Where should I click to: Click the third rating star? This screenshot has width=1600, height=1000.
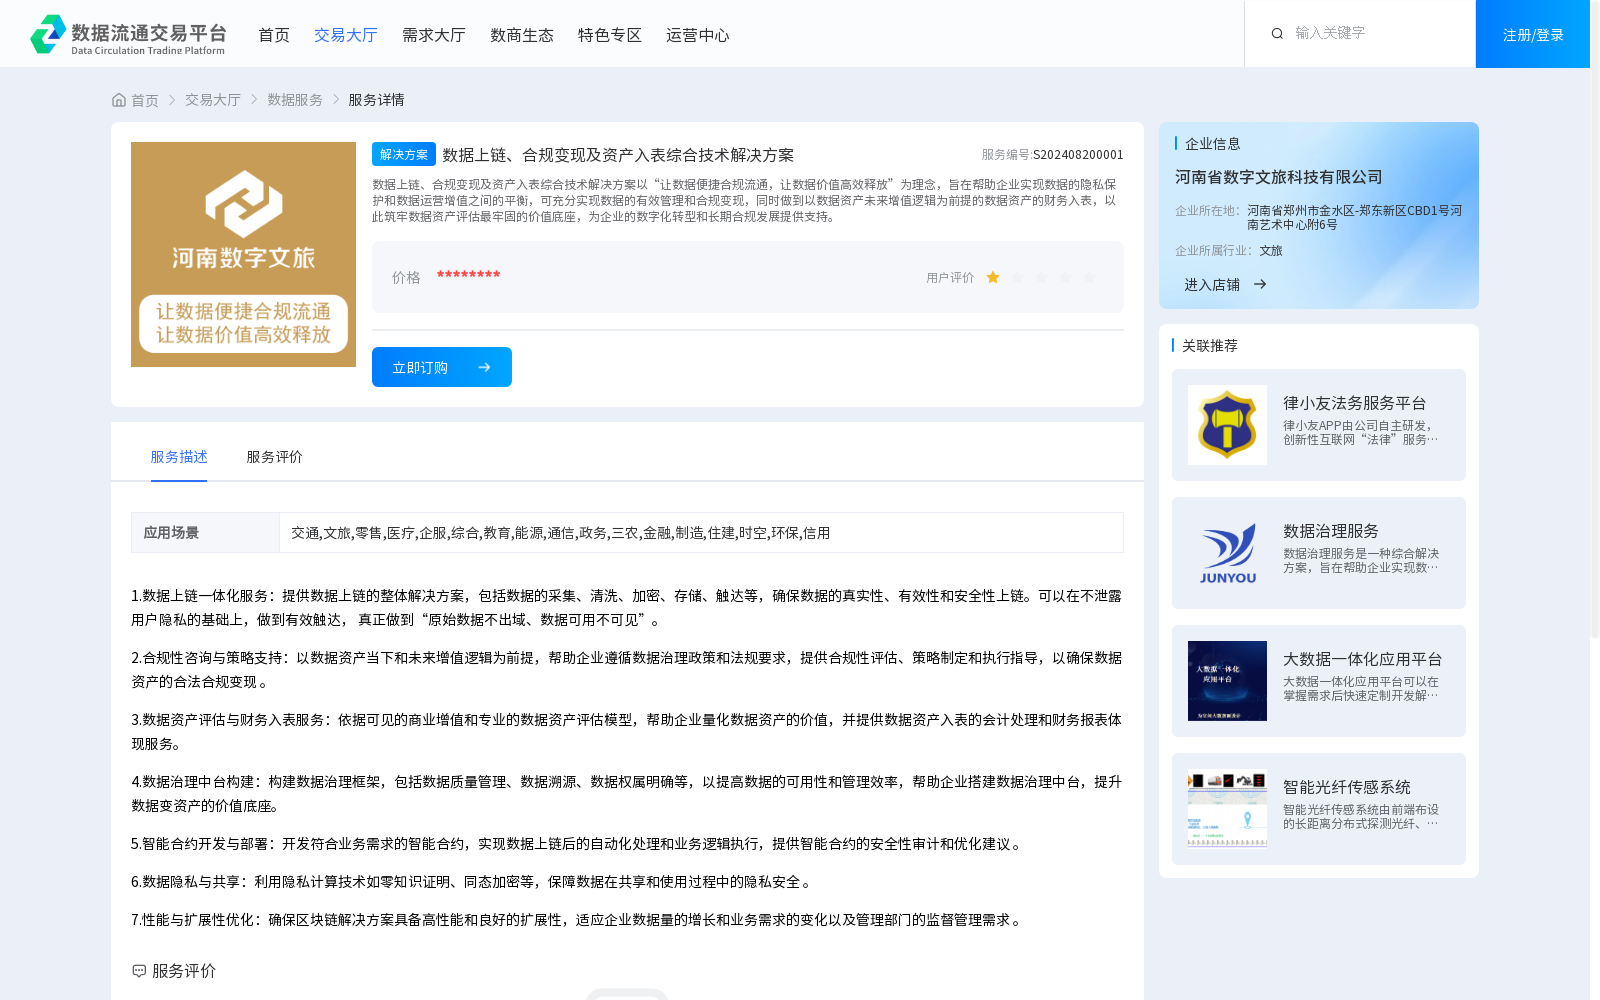pyautogui.click(x=1041, y=278)
